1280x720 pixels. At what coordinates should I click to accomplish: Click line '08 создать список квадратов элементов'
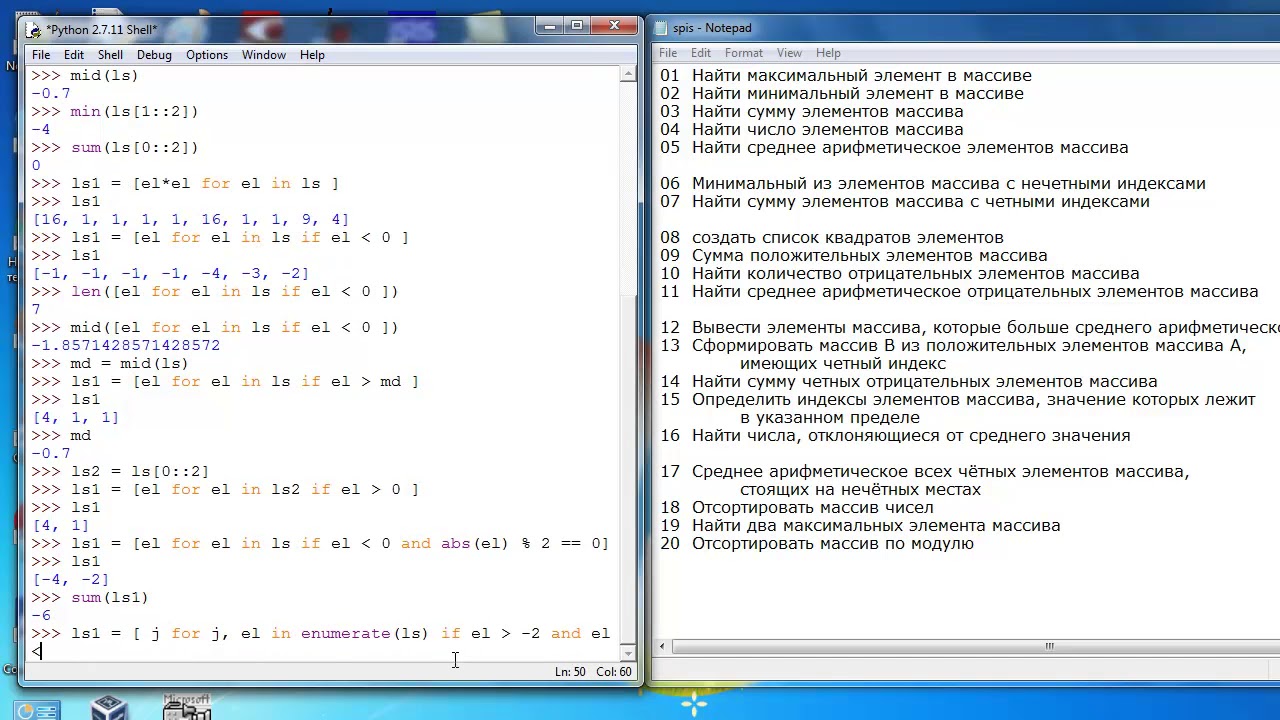click(x=831, y=237)
